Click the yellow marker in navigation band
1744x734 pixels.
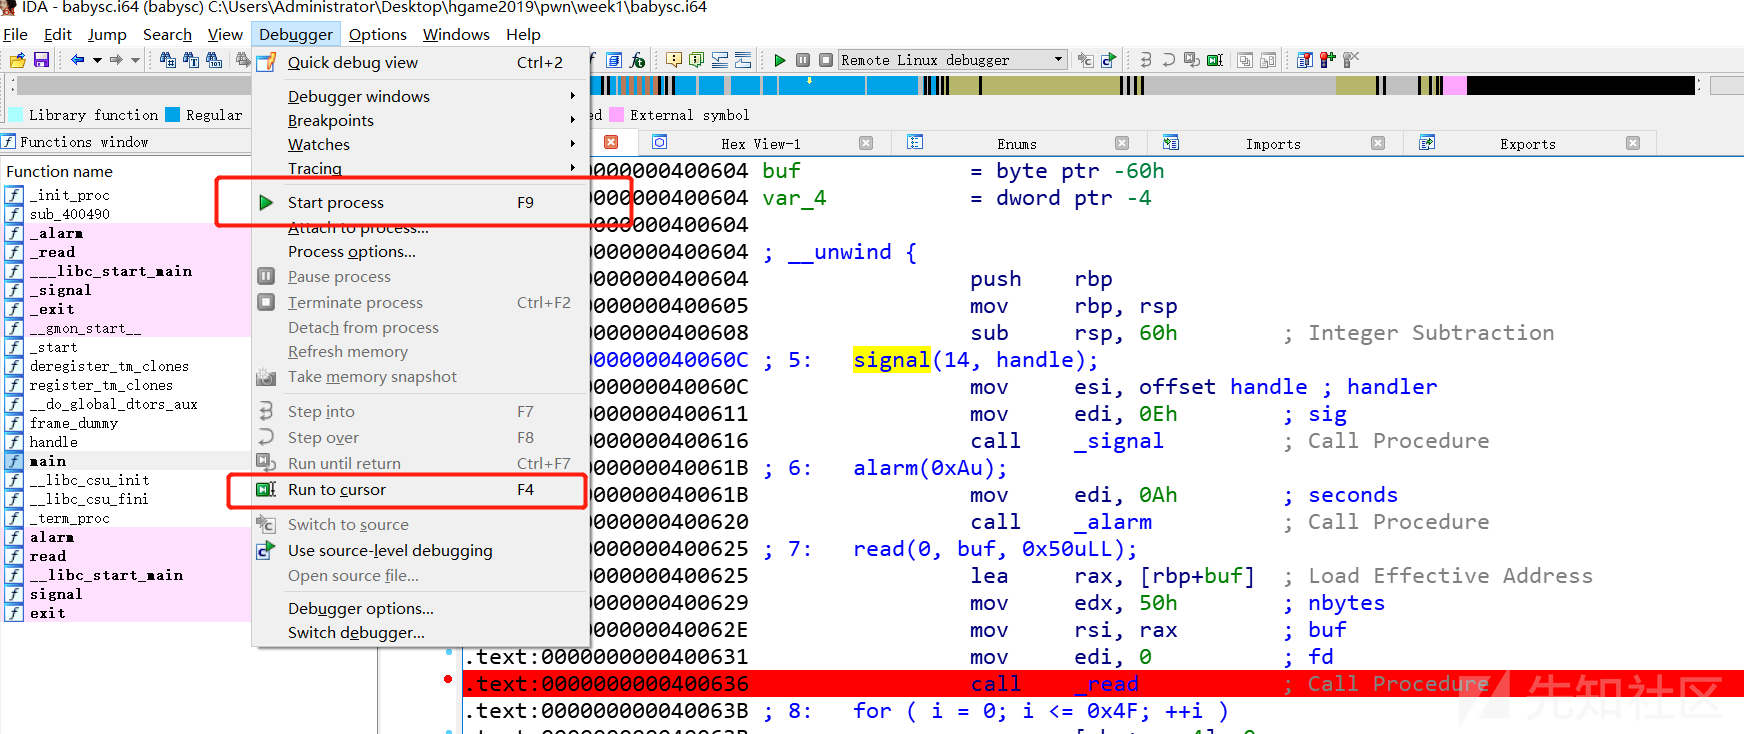tap(809, 81)
